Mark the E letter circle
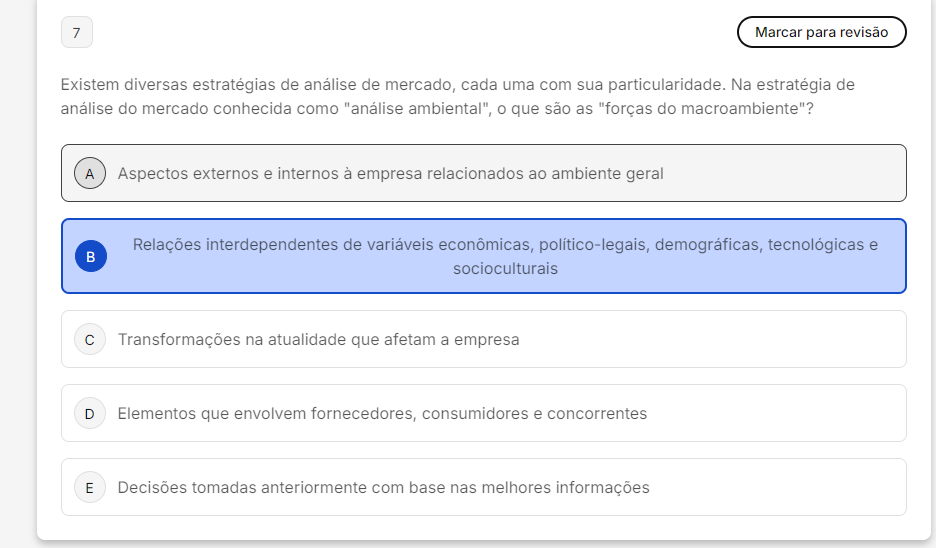This screenshot has width=936, height=548. (x=90, y=488)
